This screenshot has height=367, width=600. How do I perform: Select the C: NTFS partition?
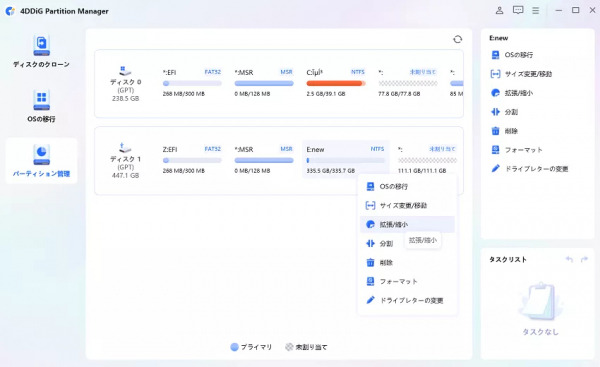click(336, 83)
